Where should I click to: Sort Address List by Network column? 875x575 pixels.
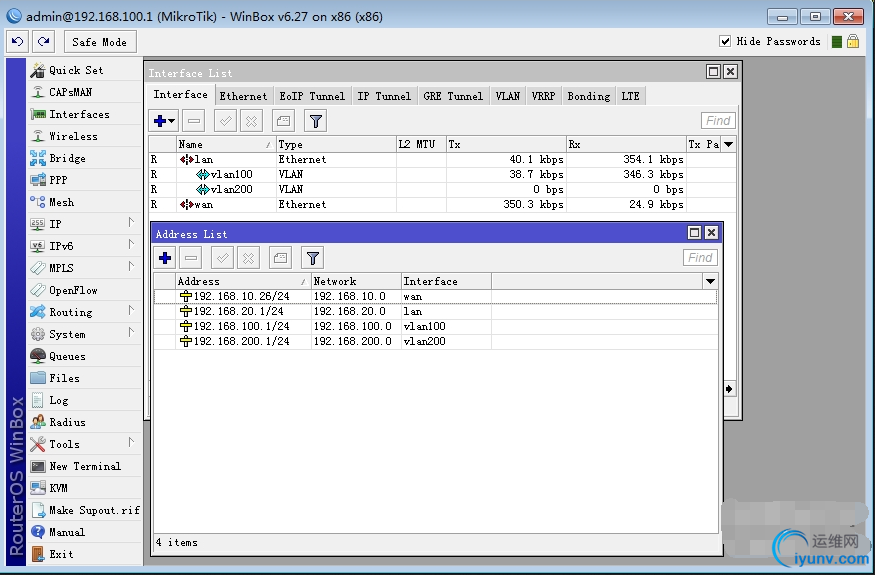[356, 281]
